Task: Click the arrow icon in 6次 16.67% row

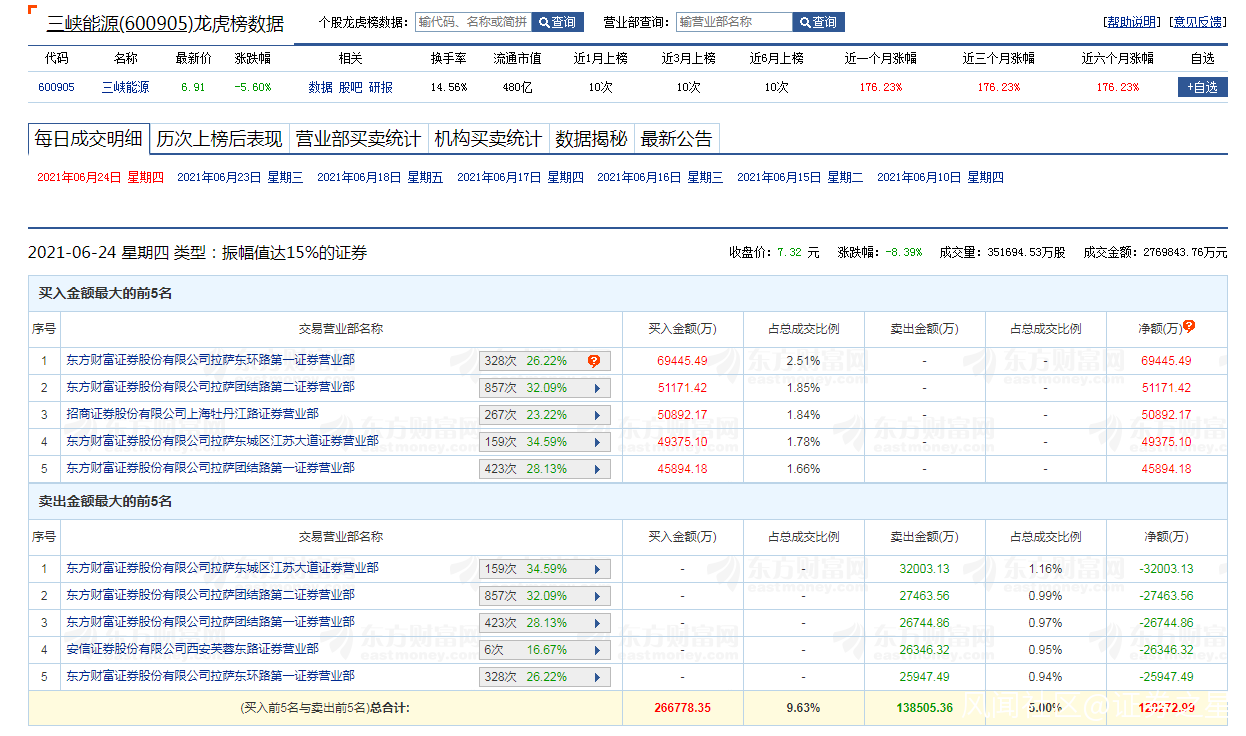Action: [598, 650]
